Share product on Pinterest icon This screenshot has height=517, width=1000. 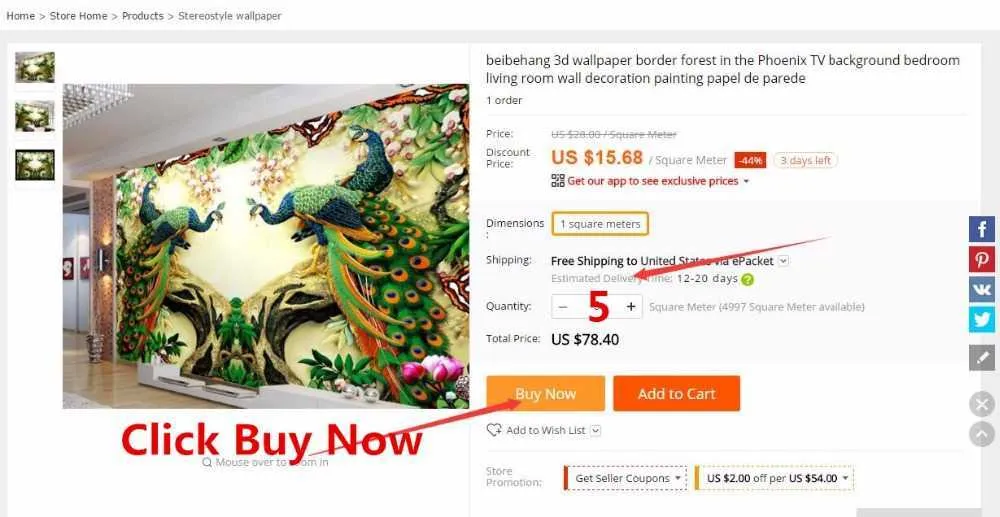point(982,259)
